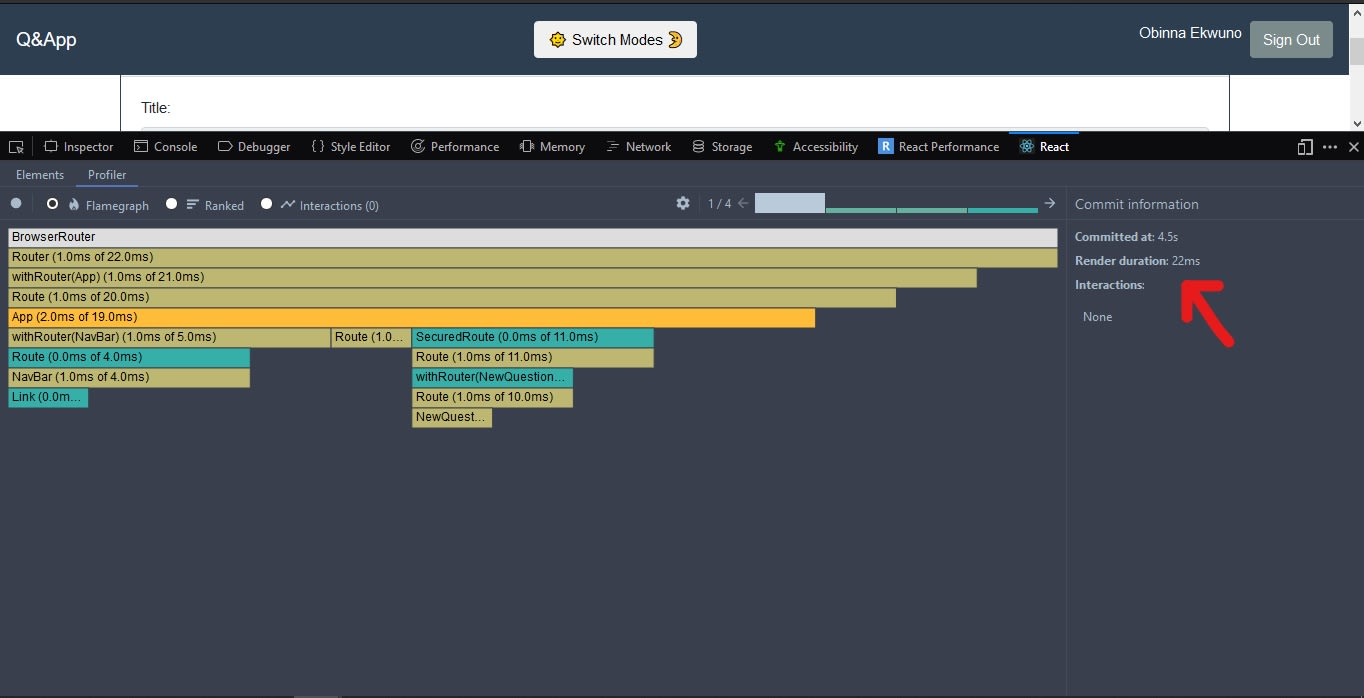Click the Route (1.0ms of 11.0ms) bar
The image size is (1364, 698).
click(533, 357)
